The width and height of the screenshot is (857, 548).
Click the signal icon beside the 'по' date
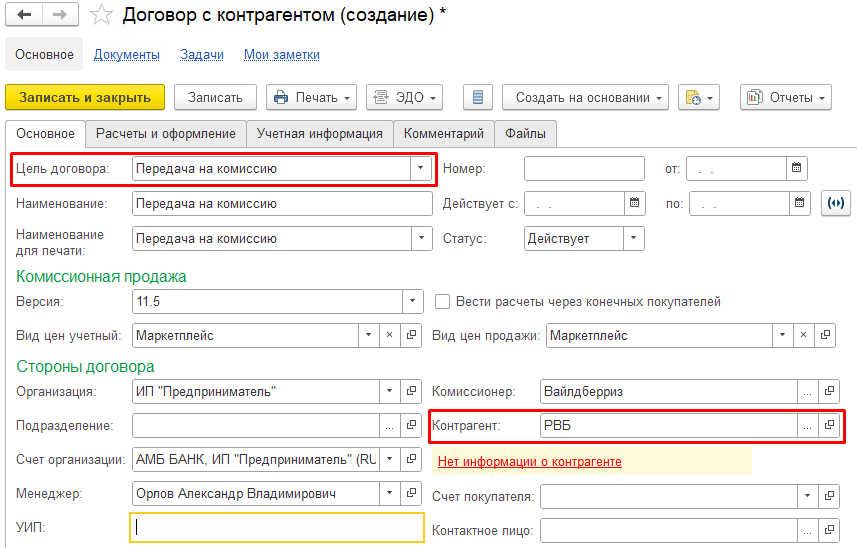[835, 204]
